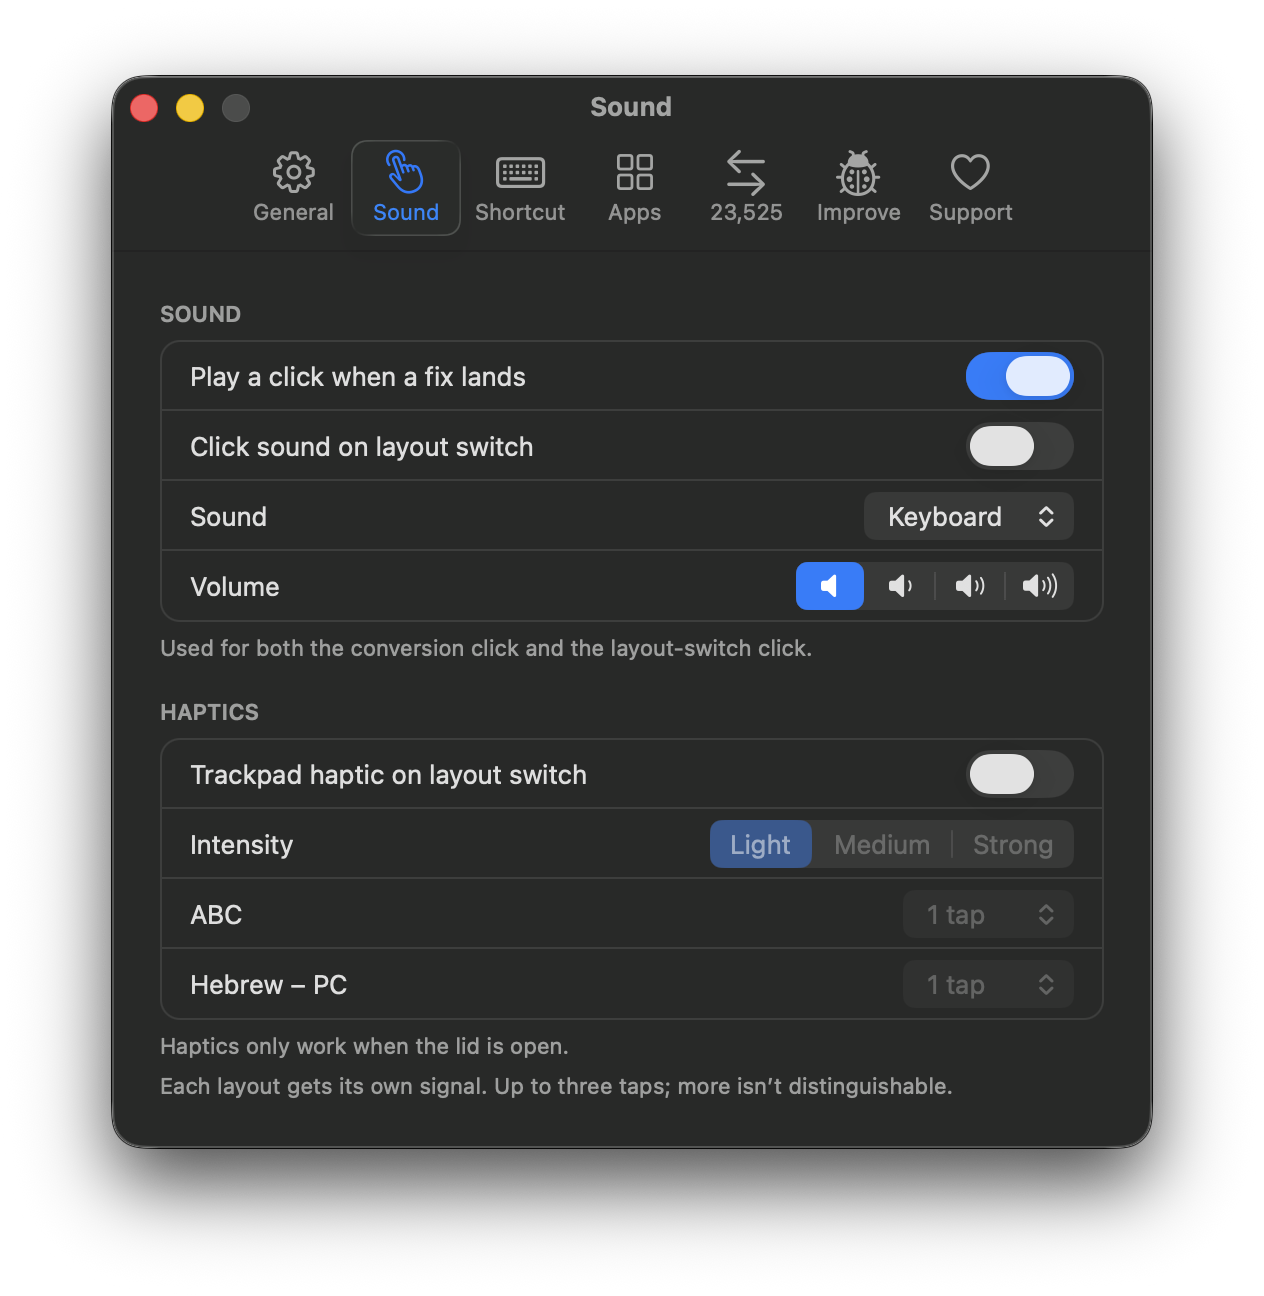Click the Sound window title text
The height and width of the screenshot is (1296, 1264).
tap(631, 107)
